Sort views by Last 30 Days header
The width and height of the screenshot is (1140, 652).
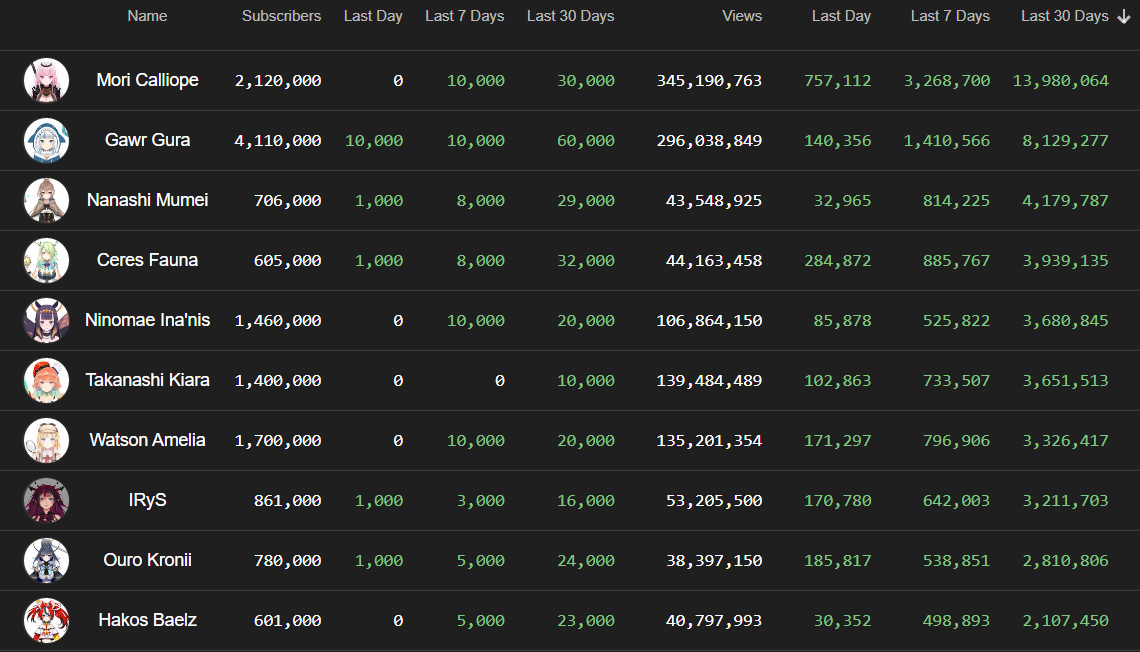pos(1064,16)
